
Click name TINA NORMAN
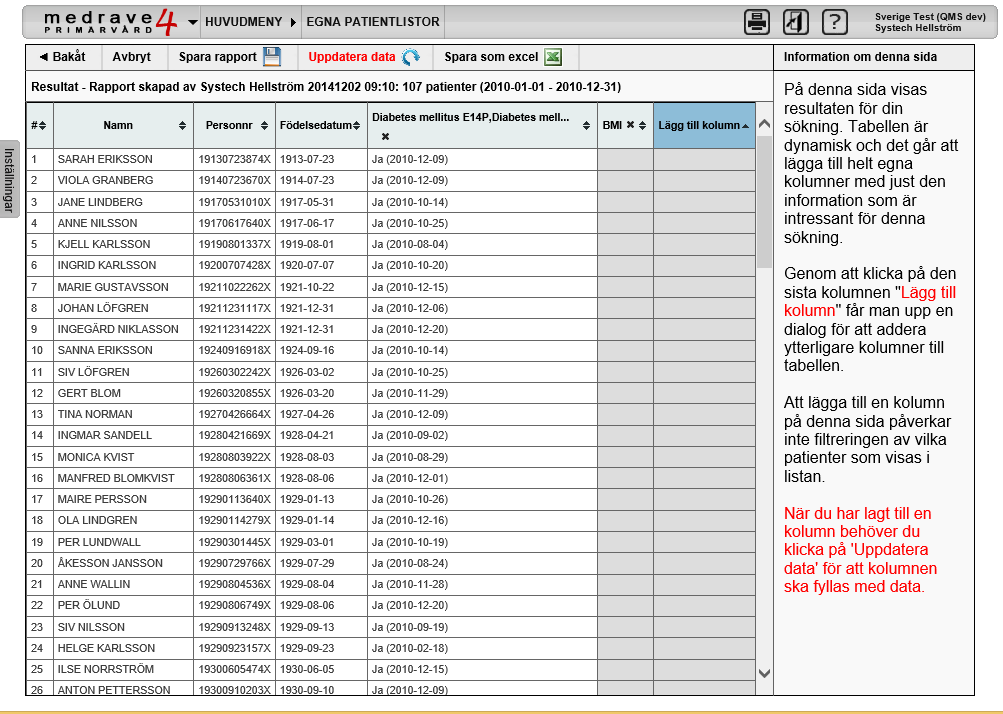(x=95, y=414)
